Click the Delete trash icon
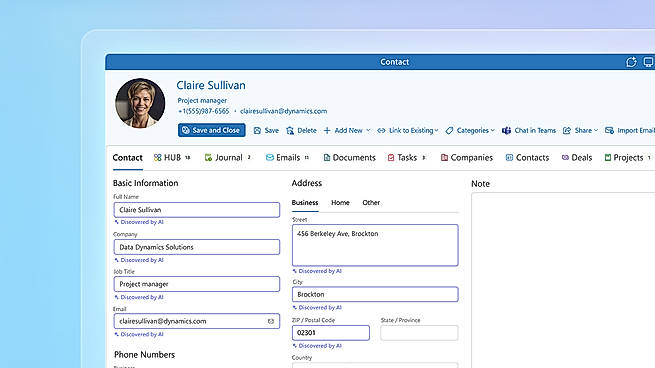The image size is (655, 368). [290, 131]
